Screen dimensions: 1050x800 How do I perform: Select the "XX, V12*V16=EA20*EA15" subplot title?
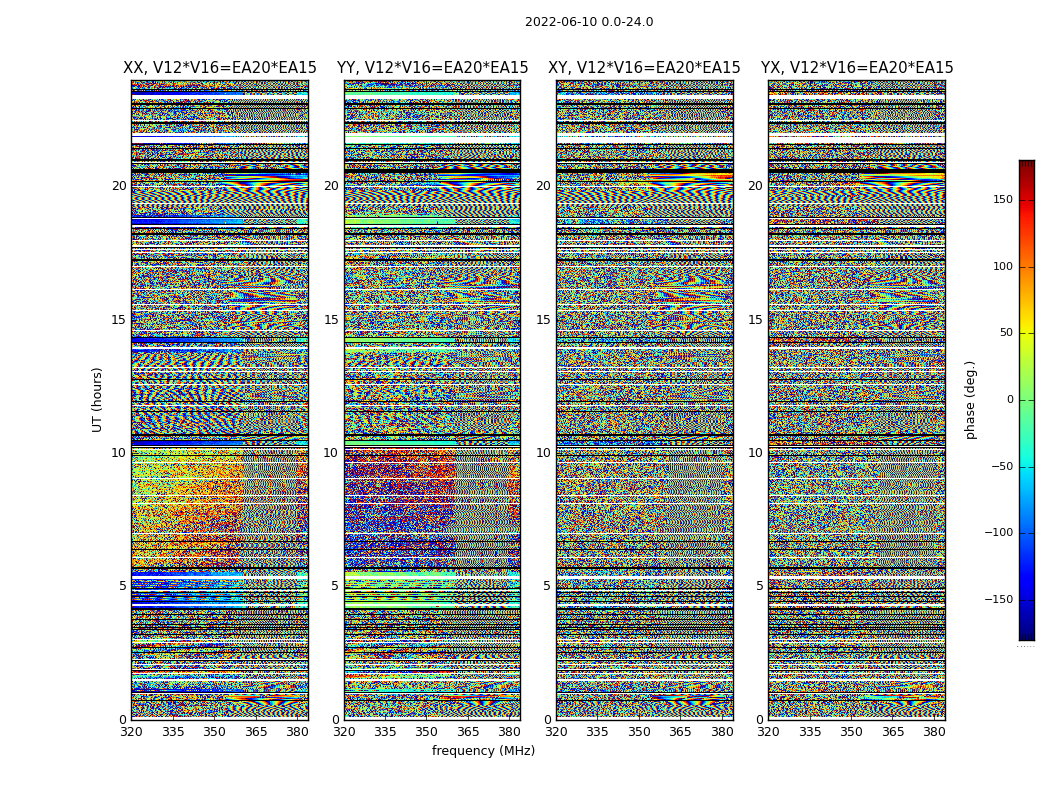point(220,68)
